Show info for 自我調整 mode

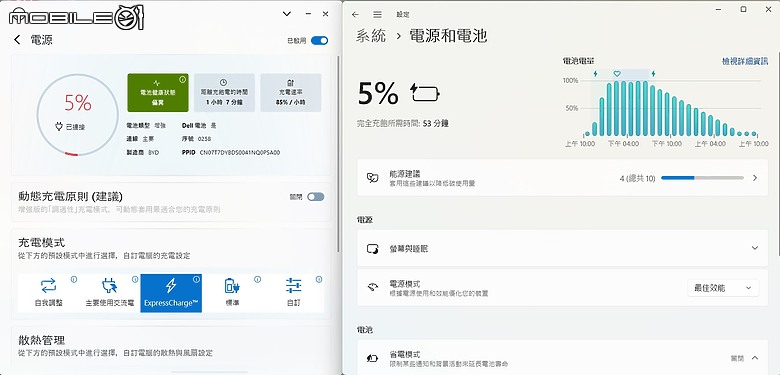point(74,280)
